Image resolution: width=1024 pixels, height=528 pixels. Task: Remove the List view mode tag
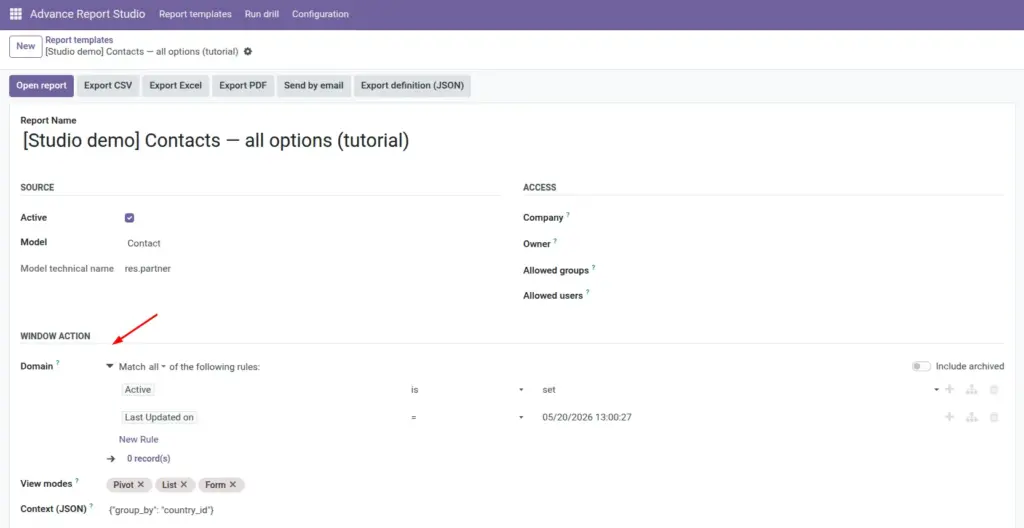click(x=184, y=485)
